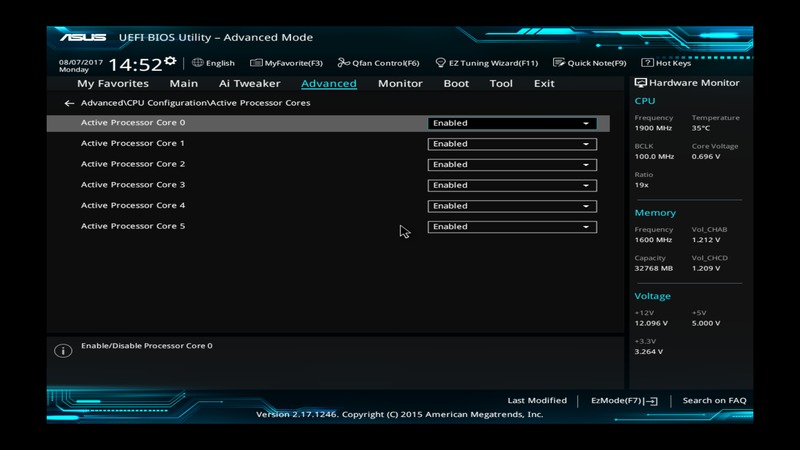800x450 pixels.
Task: Select the Exit menu tab
Action: [544, 84]
